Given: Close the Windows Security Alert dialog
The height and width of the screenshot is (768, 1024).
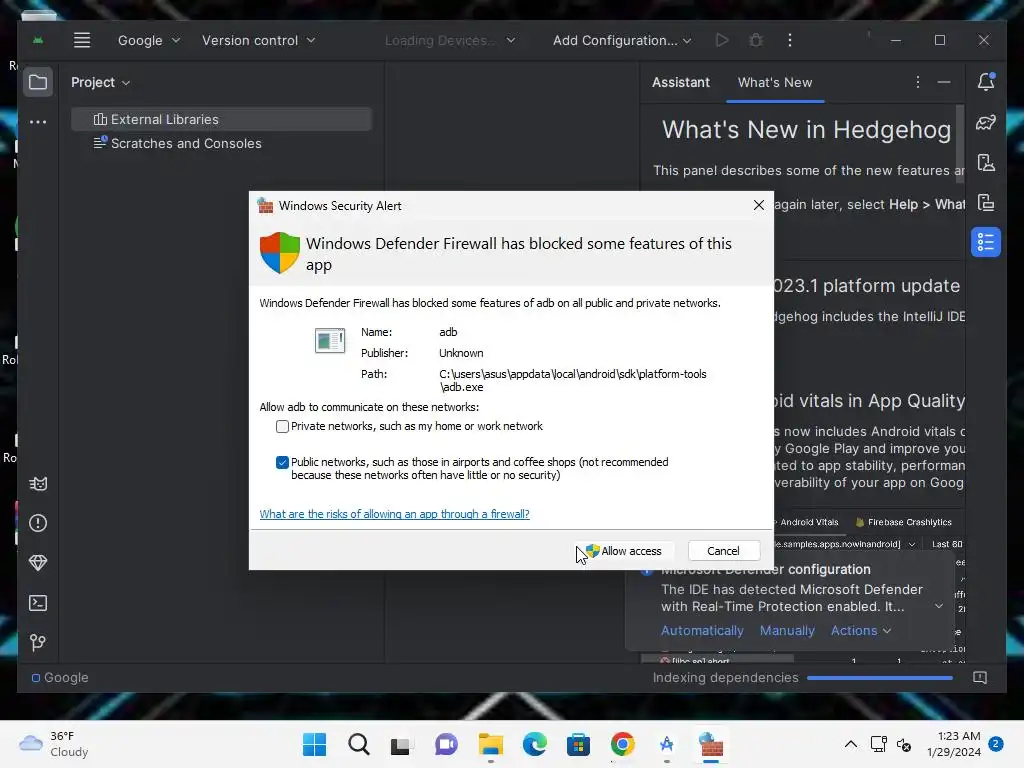Looking at the screenshot, I should (758, 205).
